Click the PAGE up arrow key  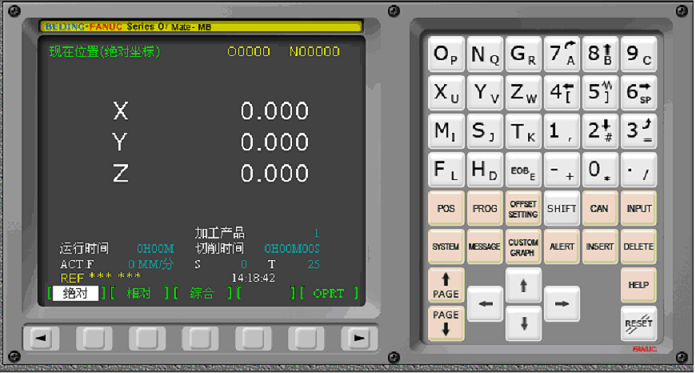(x=446, y=285)
